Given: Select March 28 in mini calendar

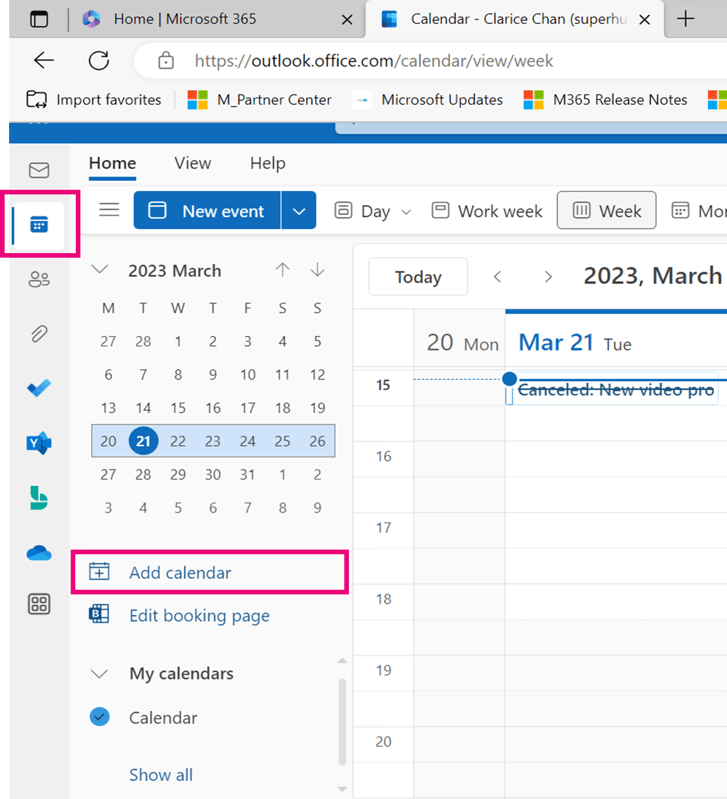Looking at the screenshot, I should tap(143, 475).
